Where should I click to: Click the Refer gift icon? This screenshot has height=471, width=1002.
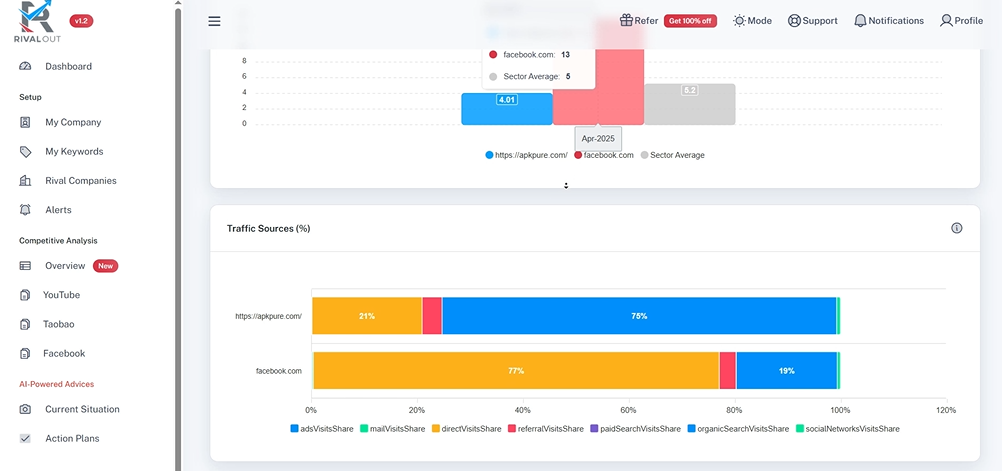click(x=626, y=20)
